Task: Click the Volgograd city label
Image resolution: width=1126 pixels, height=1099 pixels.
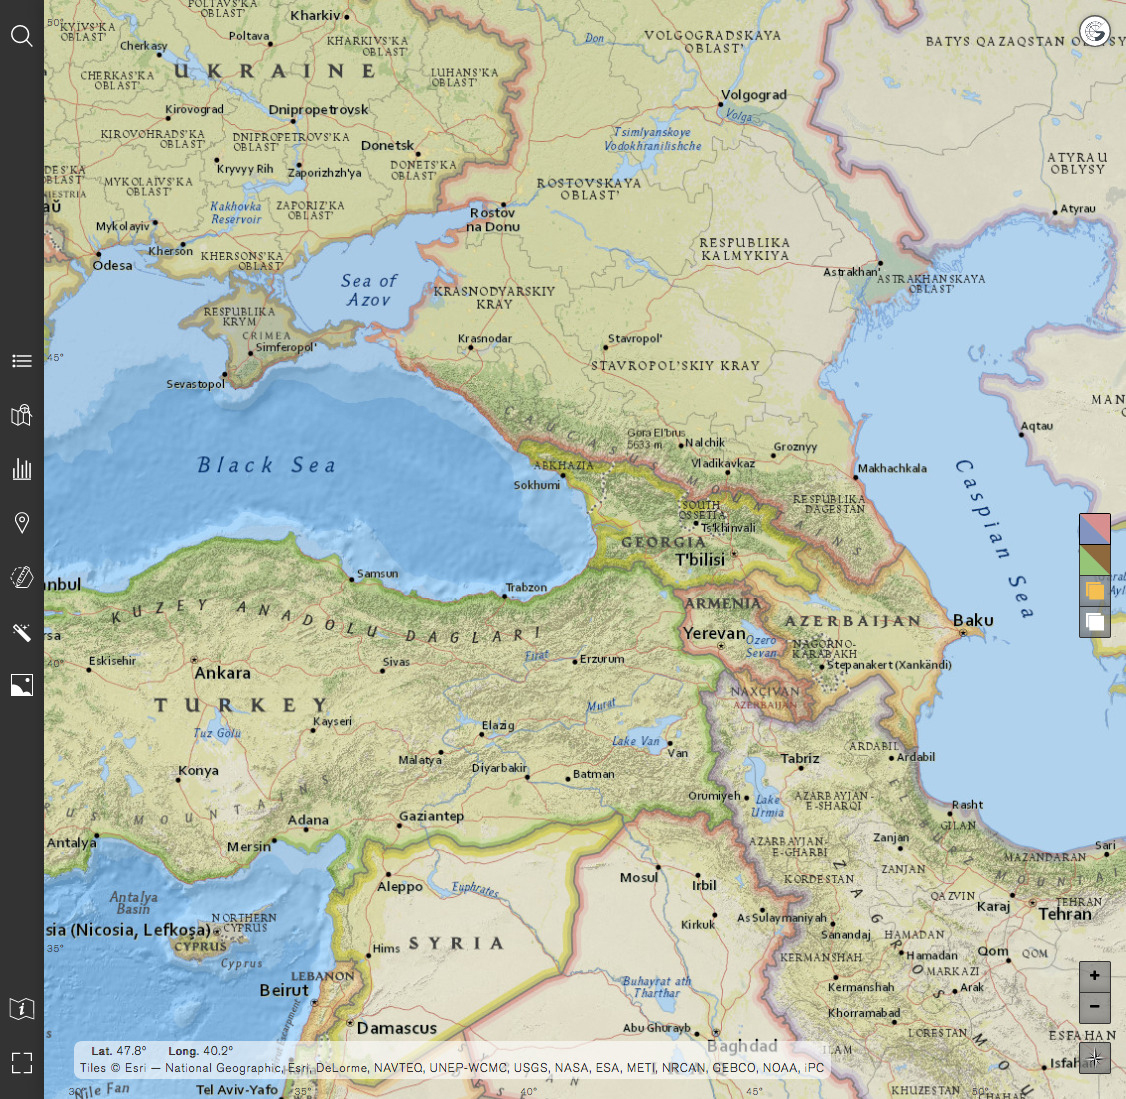Action: [x=754, y=95]
